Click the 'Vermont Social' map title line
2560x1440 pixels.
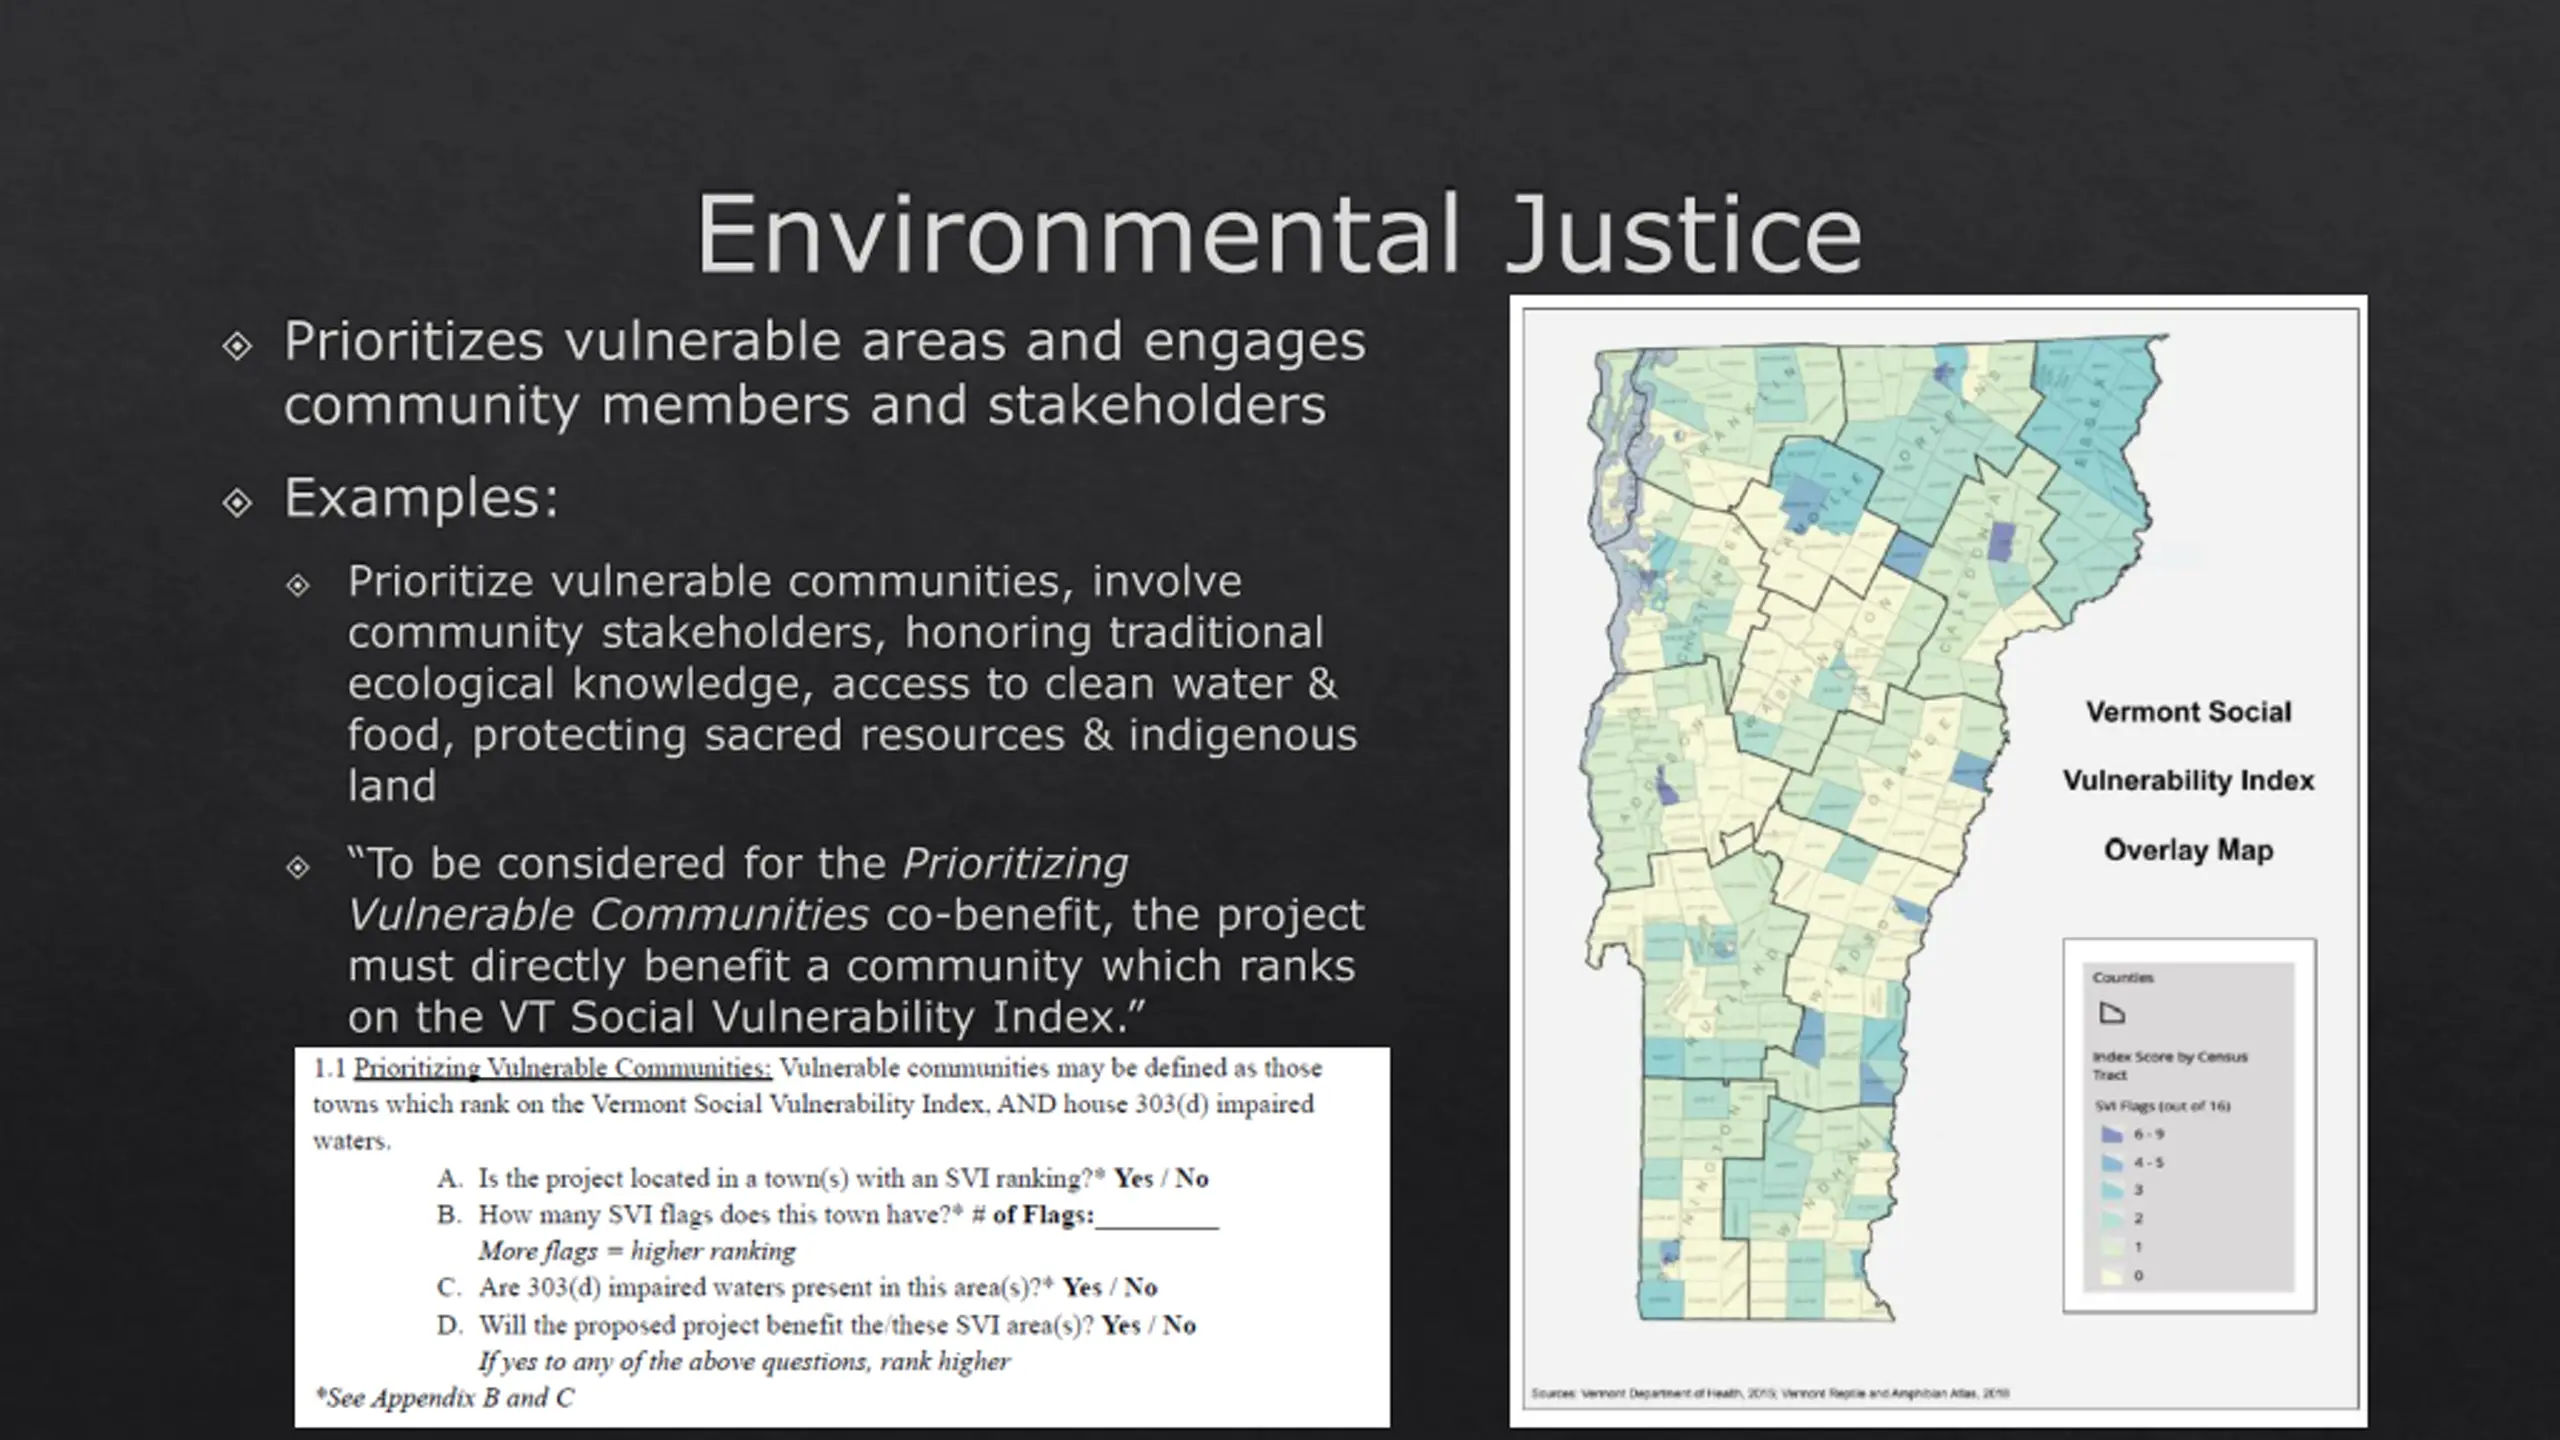[2188, 712]
